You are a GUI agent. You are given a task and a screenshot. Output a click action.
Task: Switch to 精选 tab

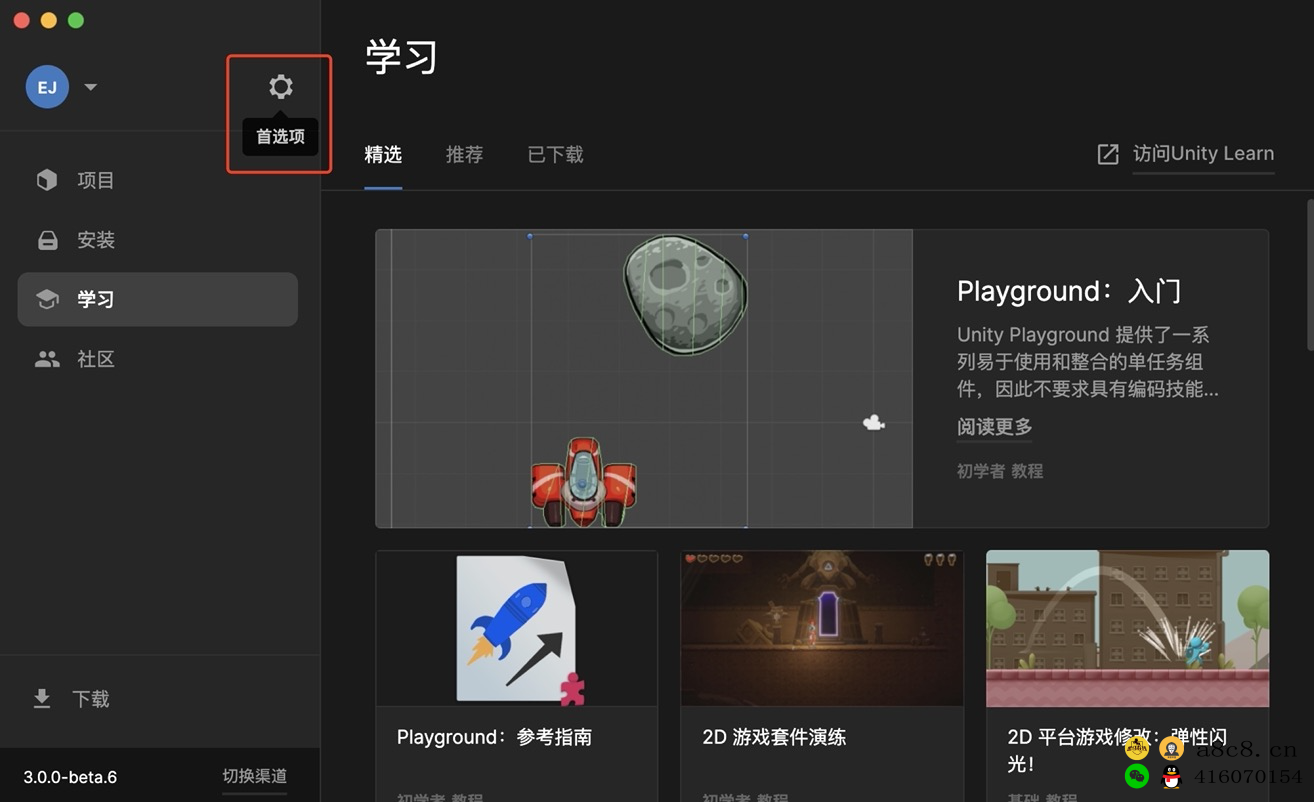point(383,155)
